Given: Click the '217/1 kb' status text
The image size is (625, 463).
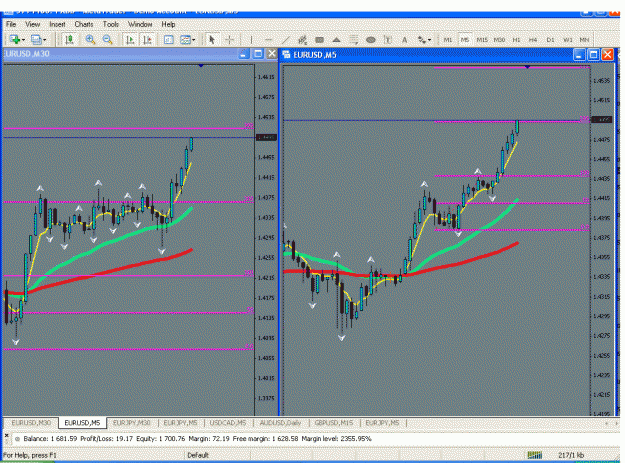Looking at the screenshot, I should click(x=571, y=455).
